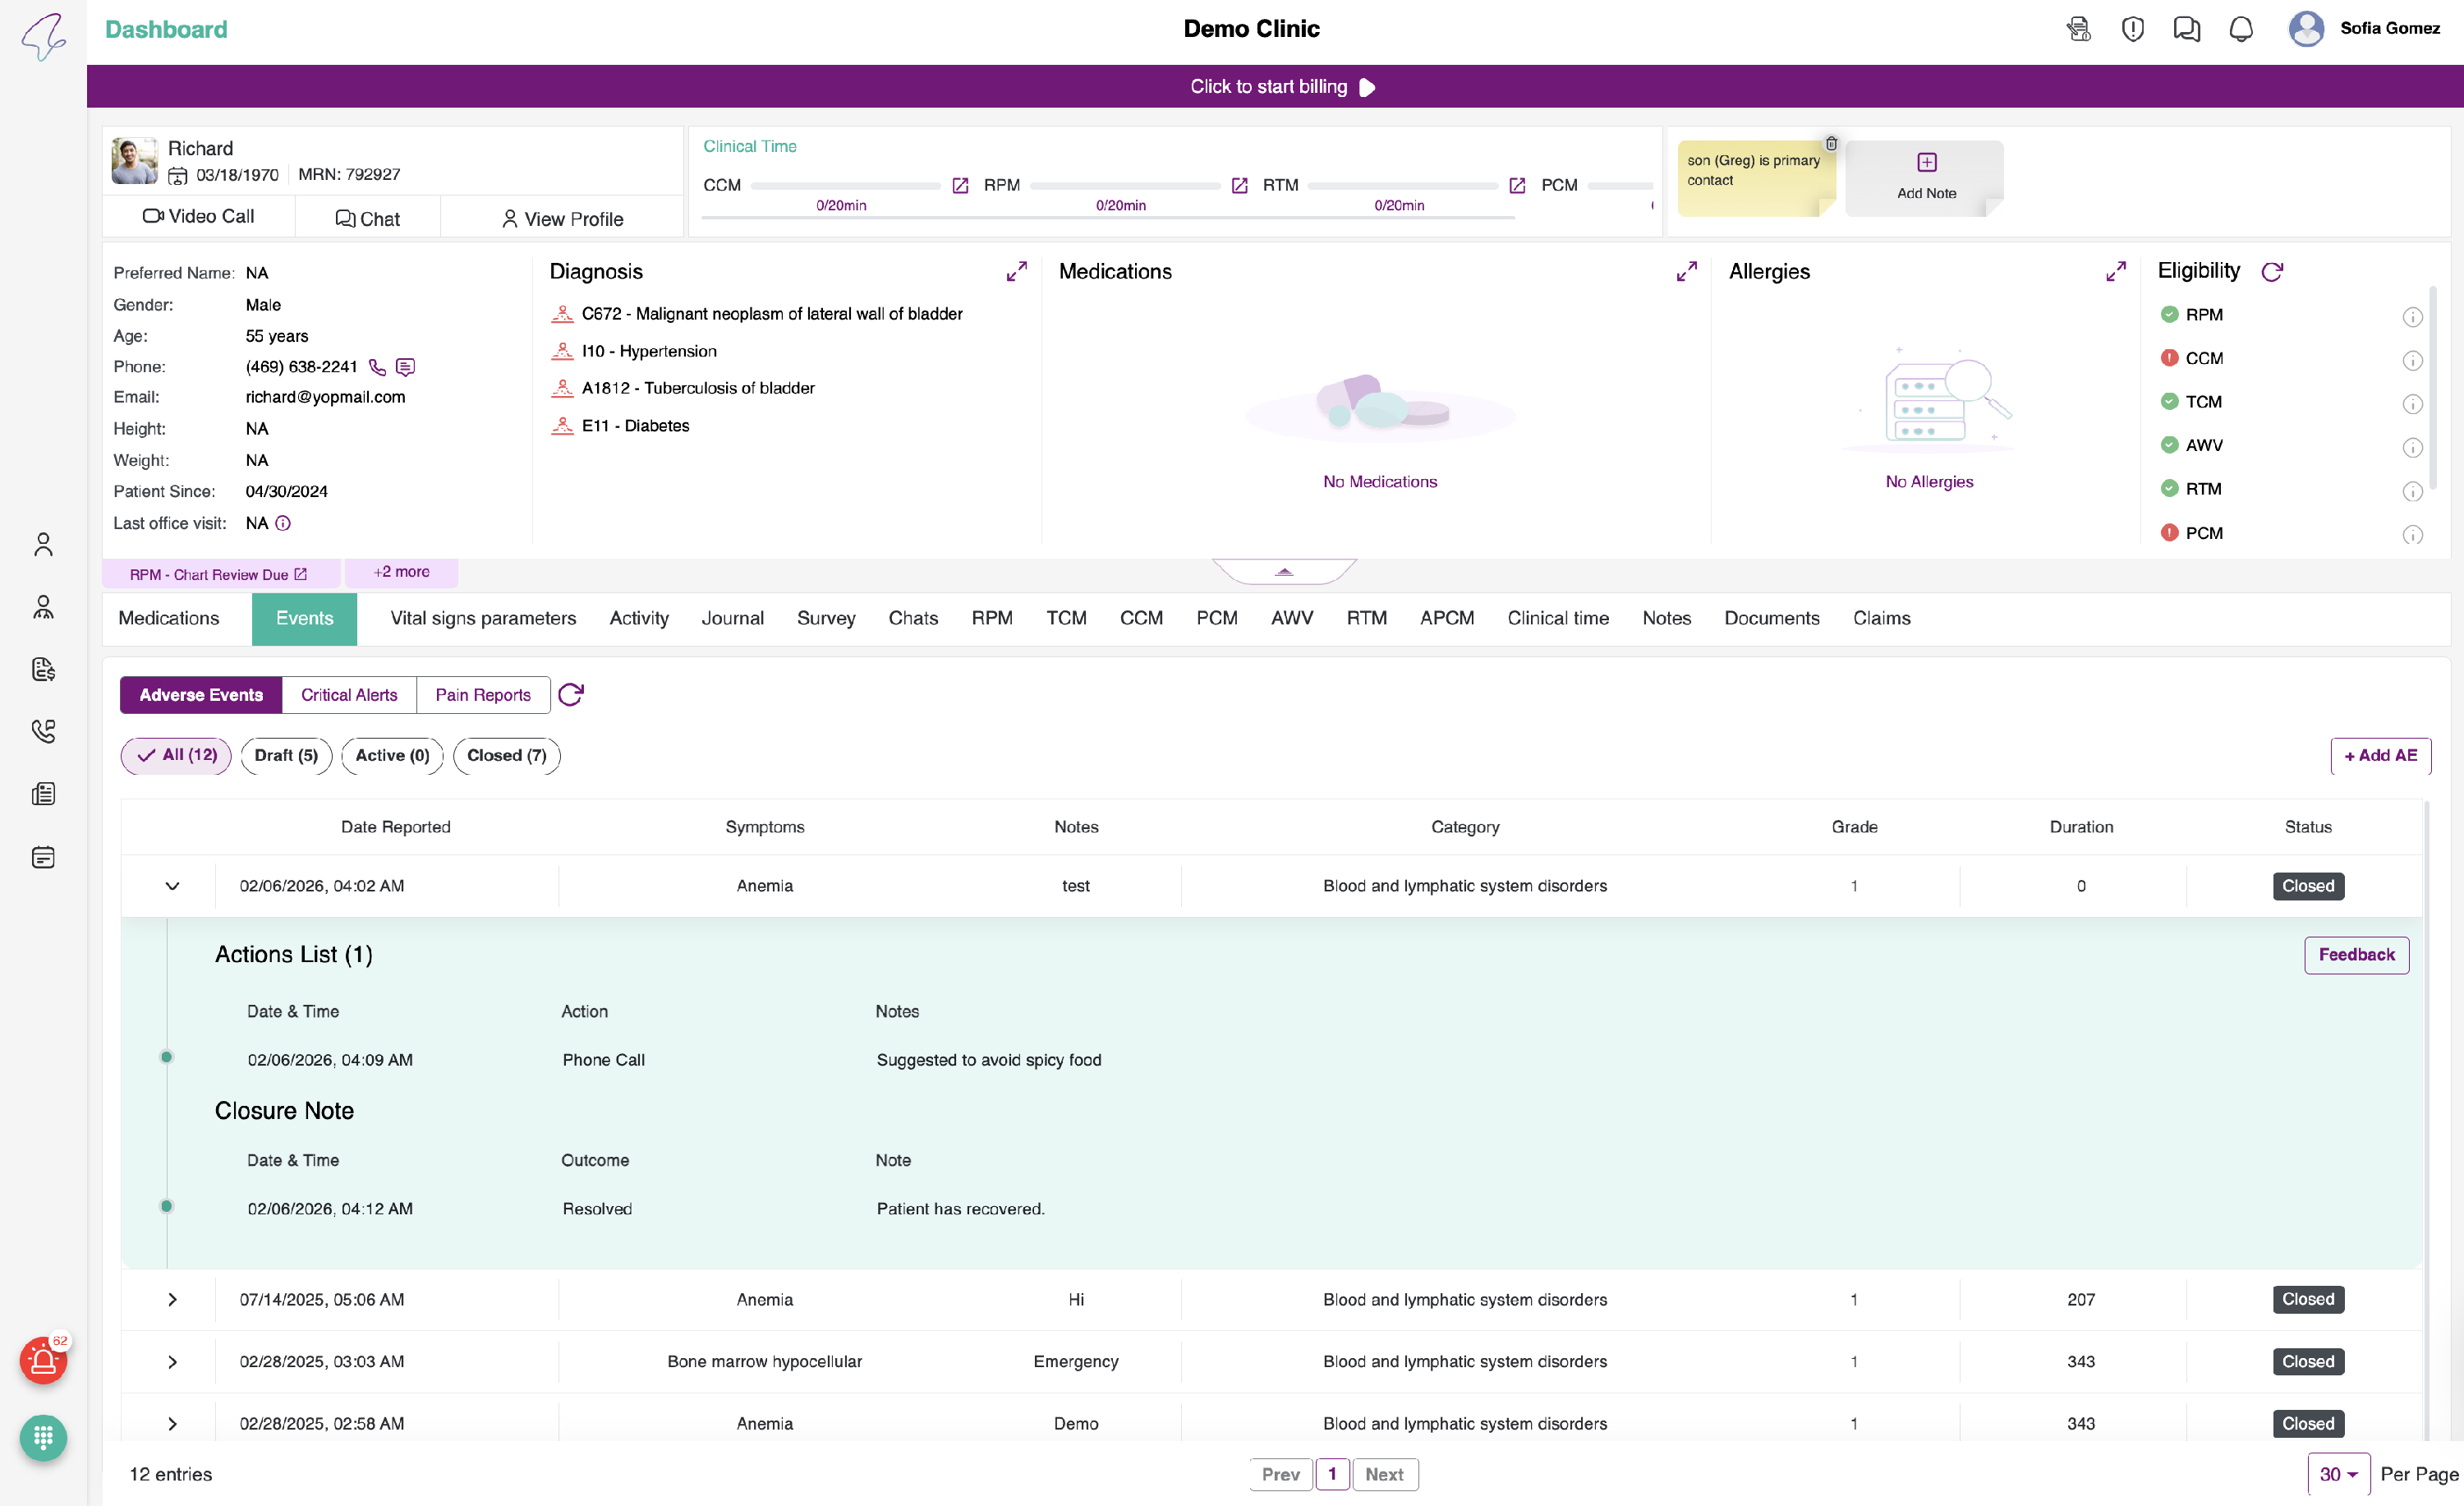
Task: Switch to the Vital signs parameters tab
Action: 483,618
